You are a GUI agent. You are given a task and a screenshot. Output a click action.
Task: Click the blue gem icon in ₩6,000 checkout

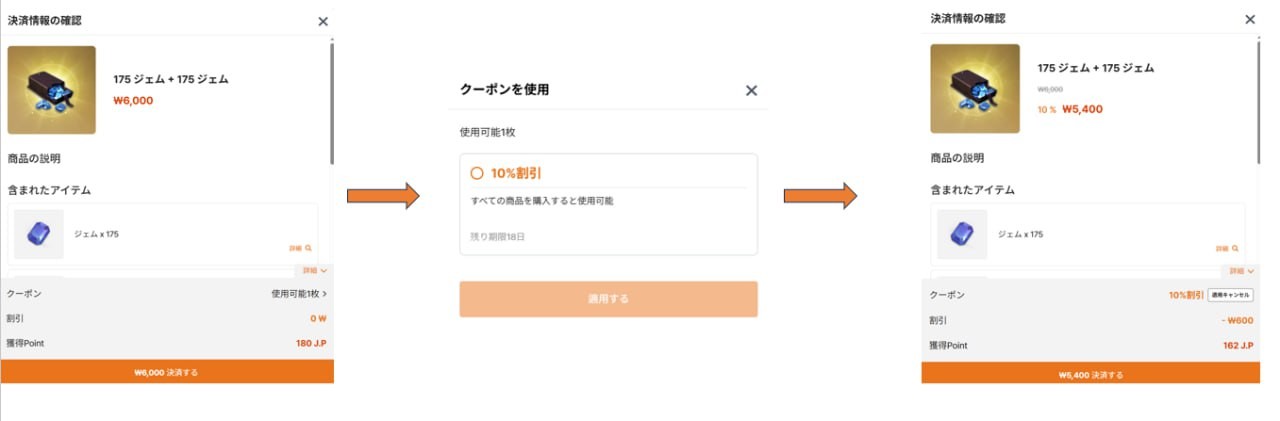click(39, 234)
